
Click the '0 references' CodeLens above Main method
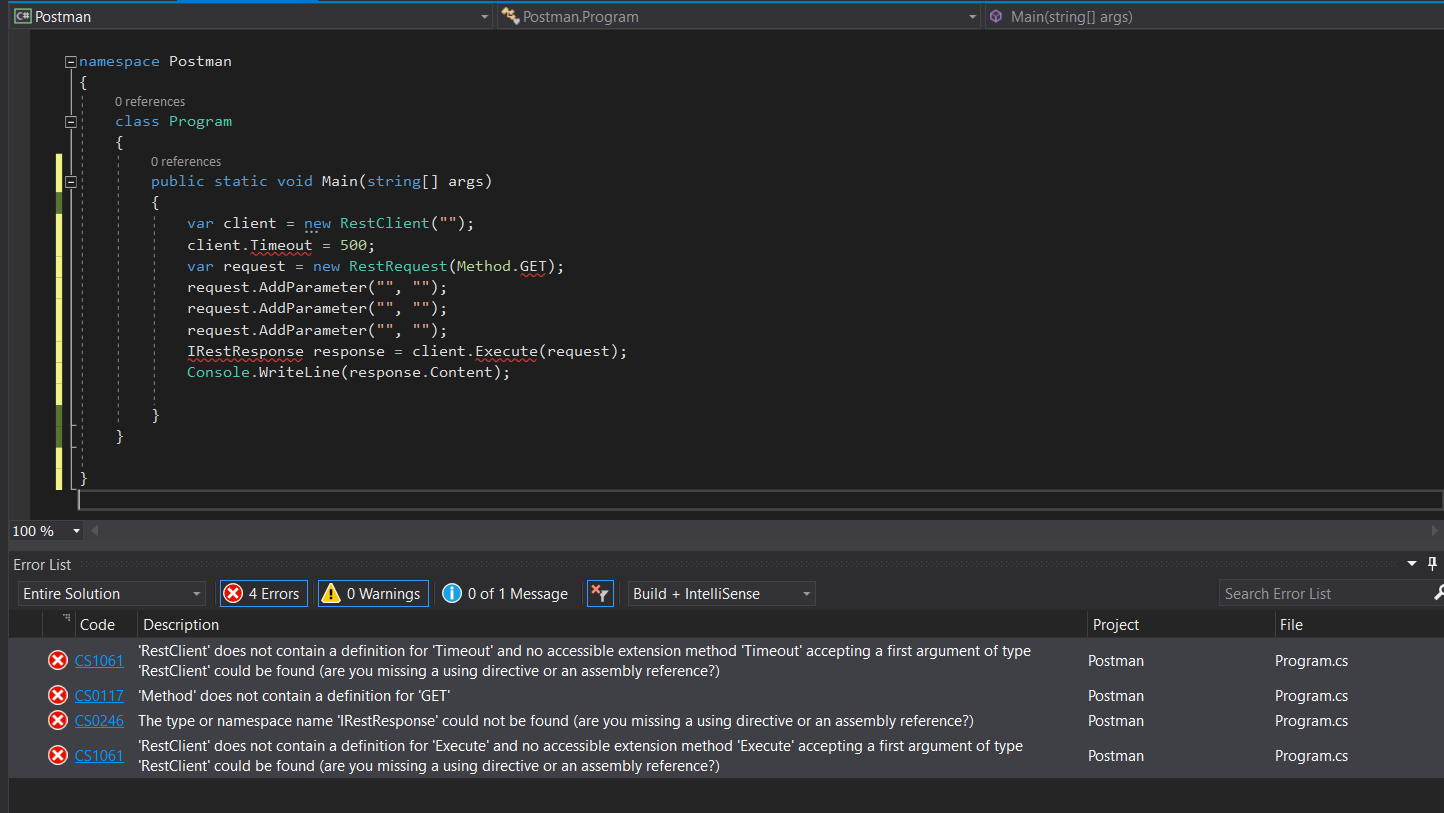tap(186, 162)
